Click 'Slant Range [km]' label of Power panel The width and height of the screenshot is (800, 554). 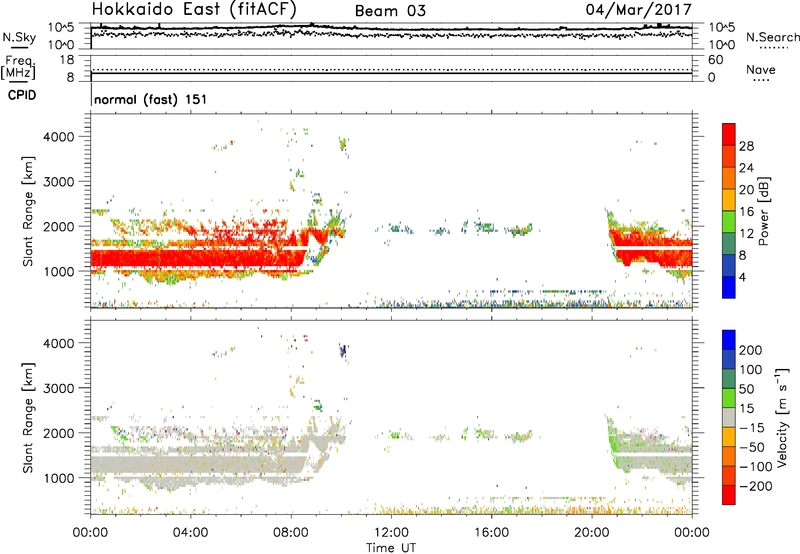click(28, 211)
